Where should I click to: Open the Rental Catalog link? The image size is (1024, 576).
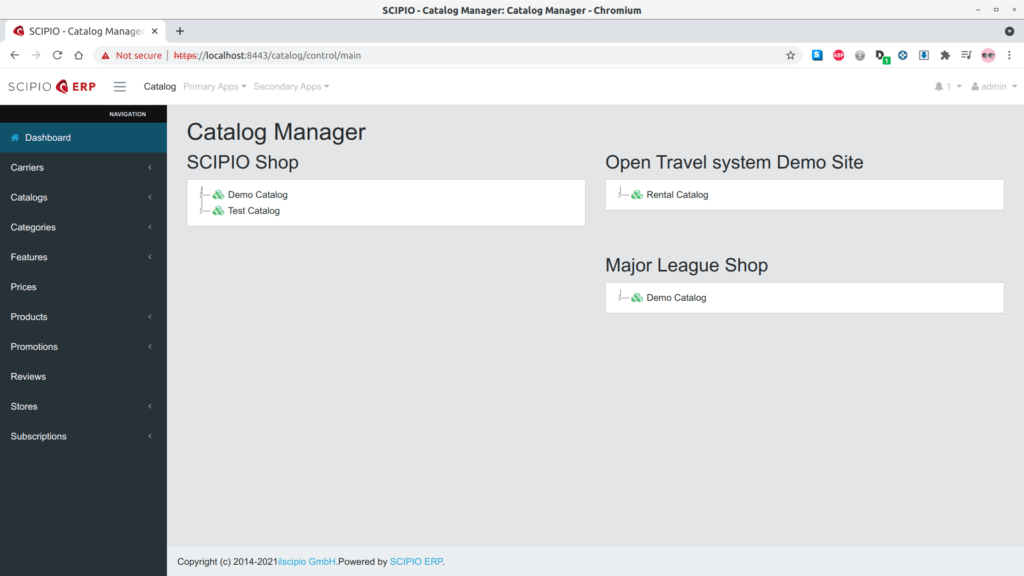click(x=677, y=195)
